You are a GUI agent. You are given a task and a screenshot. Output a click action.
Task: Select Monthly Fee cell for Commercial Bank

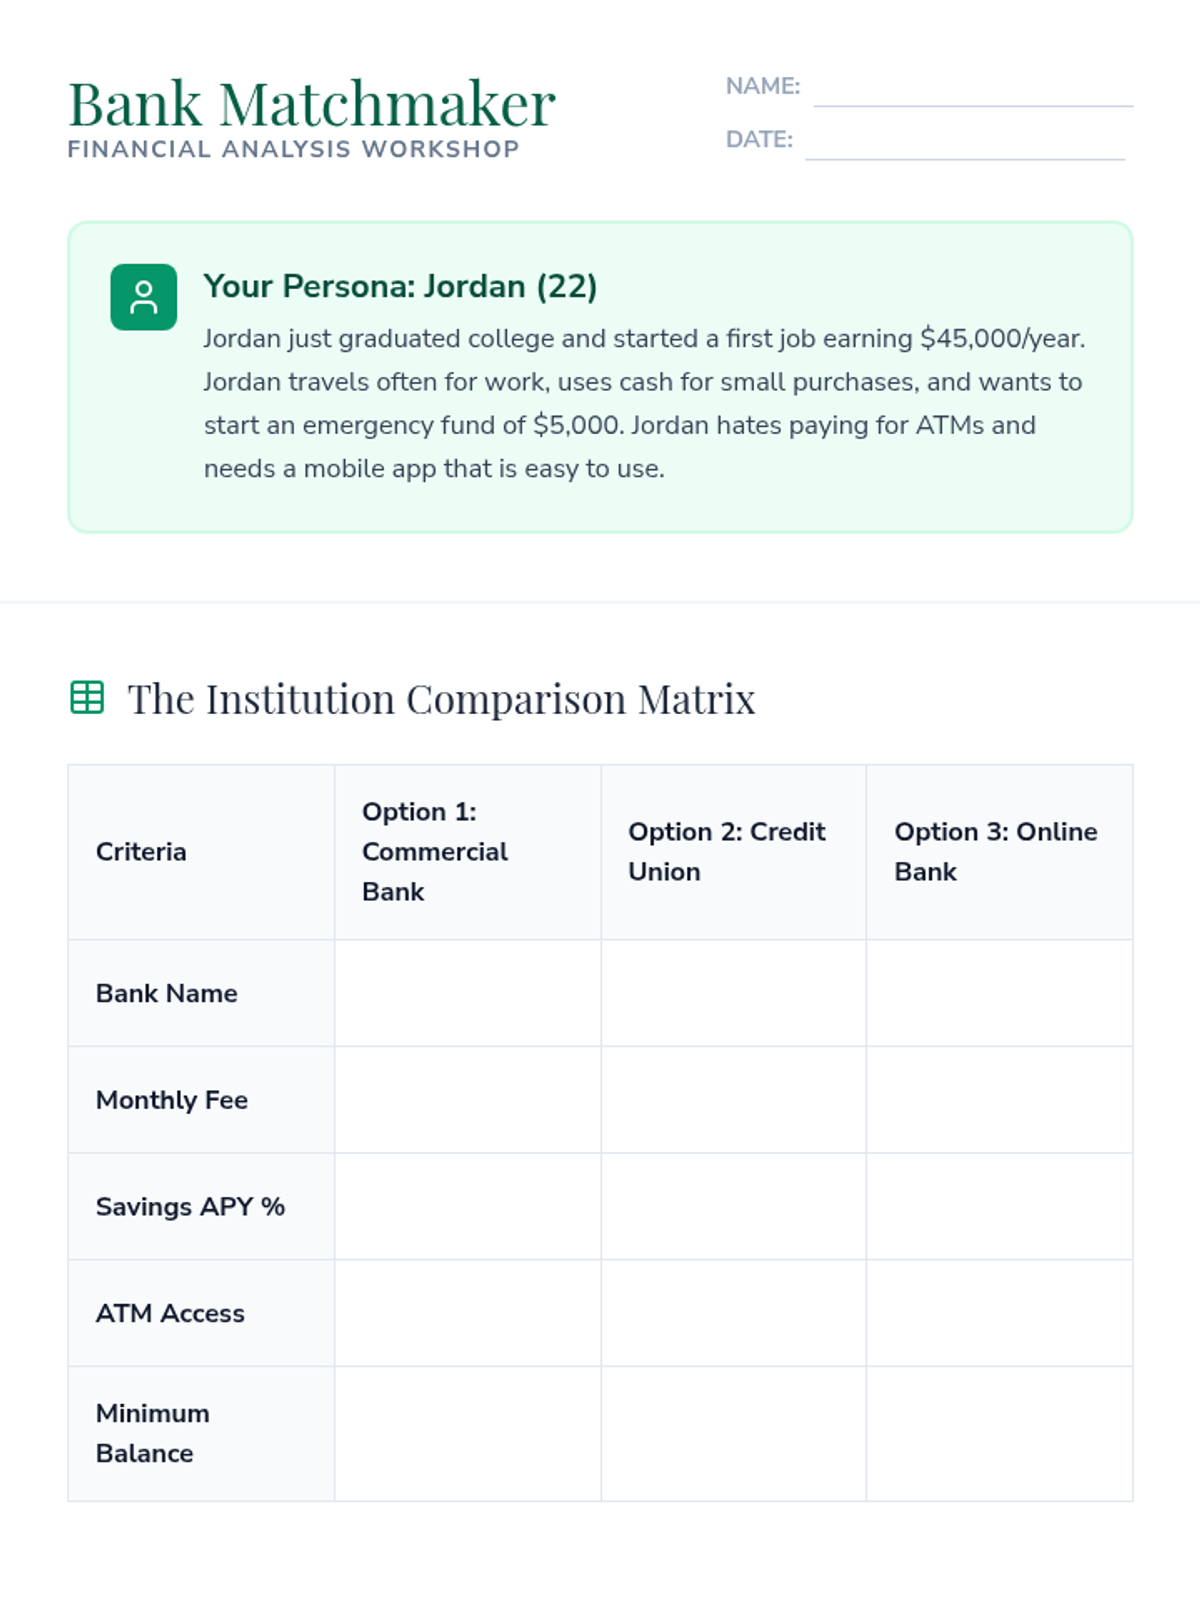click(x=467, y=1100)
